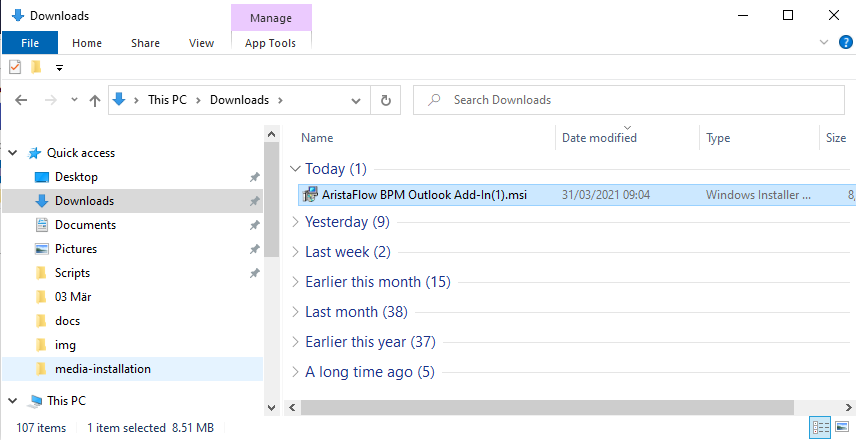Expand chevron after This PC breadcrumb
857x440 pixels.
click(x=198, y=100)
